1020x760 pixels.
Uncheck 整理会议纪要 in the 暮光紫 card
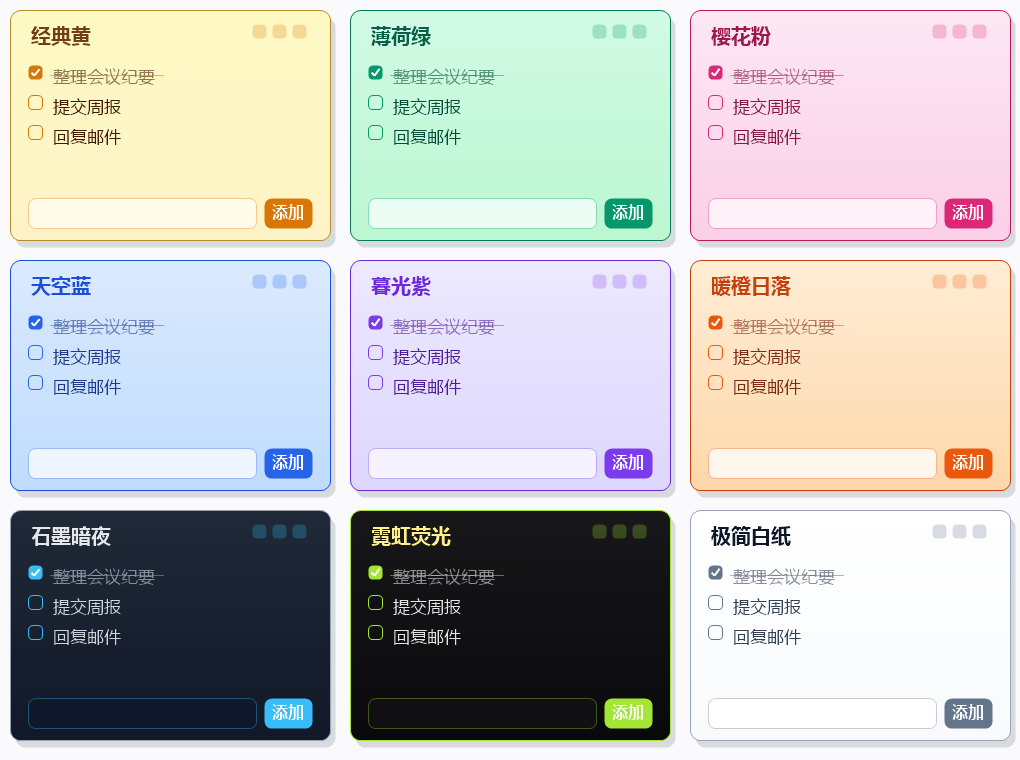pos(375,323)
